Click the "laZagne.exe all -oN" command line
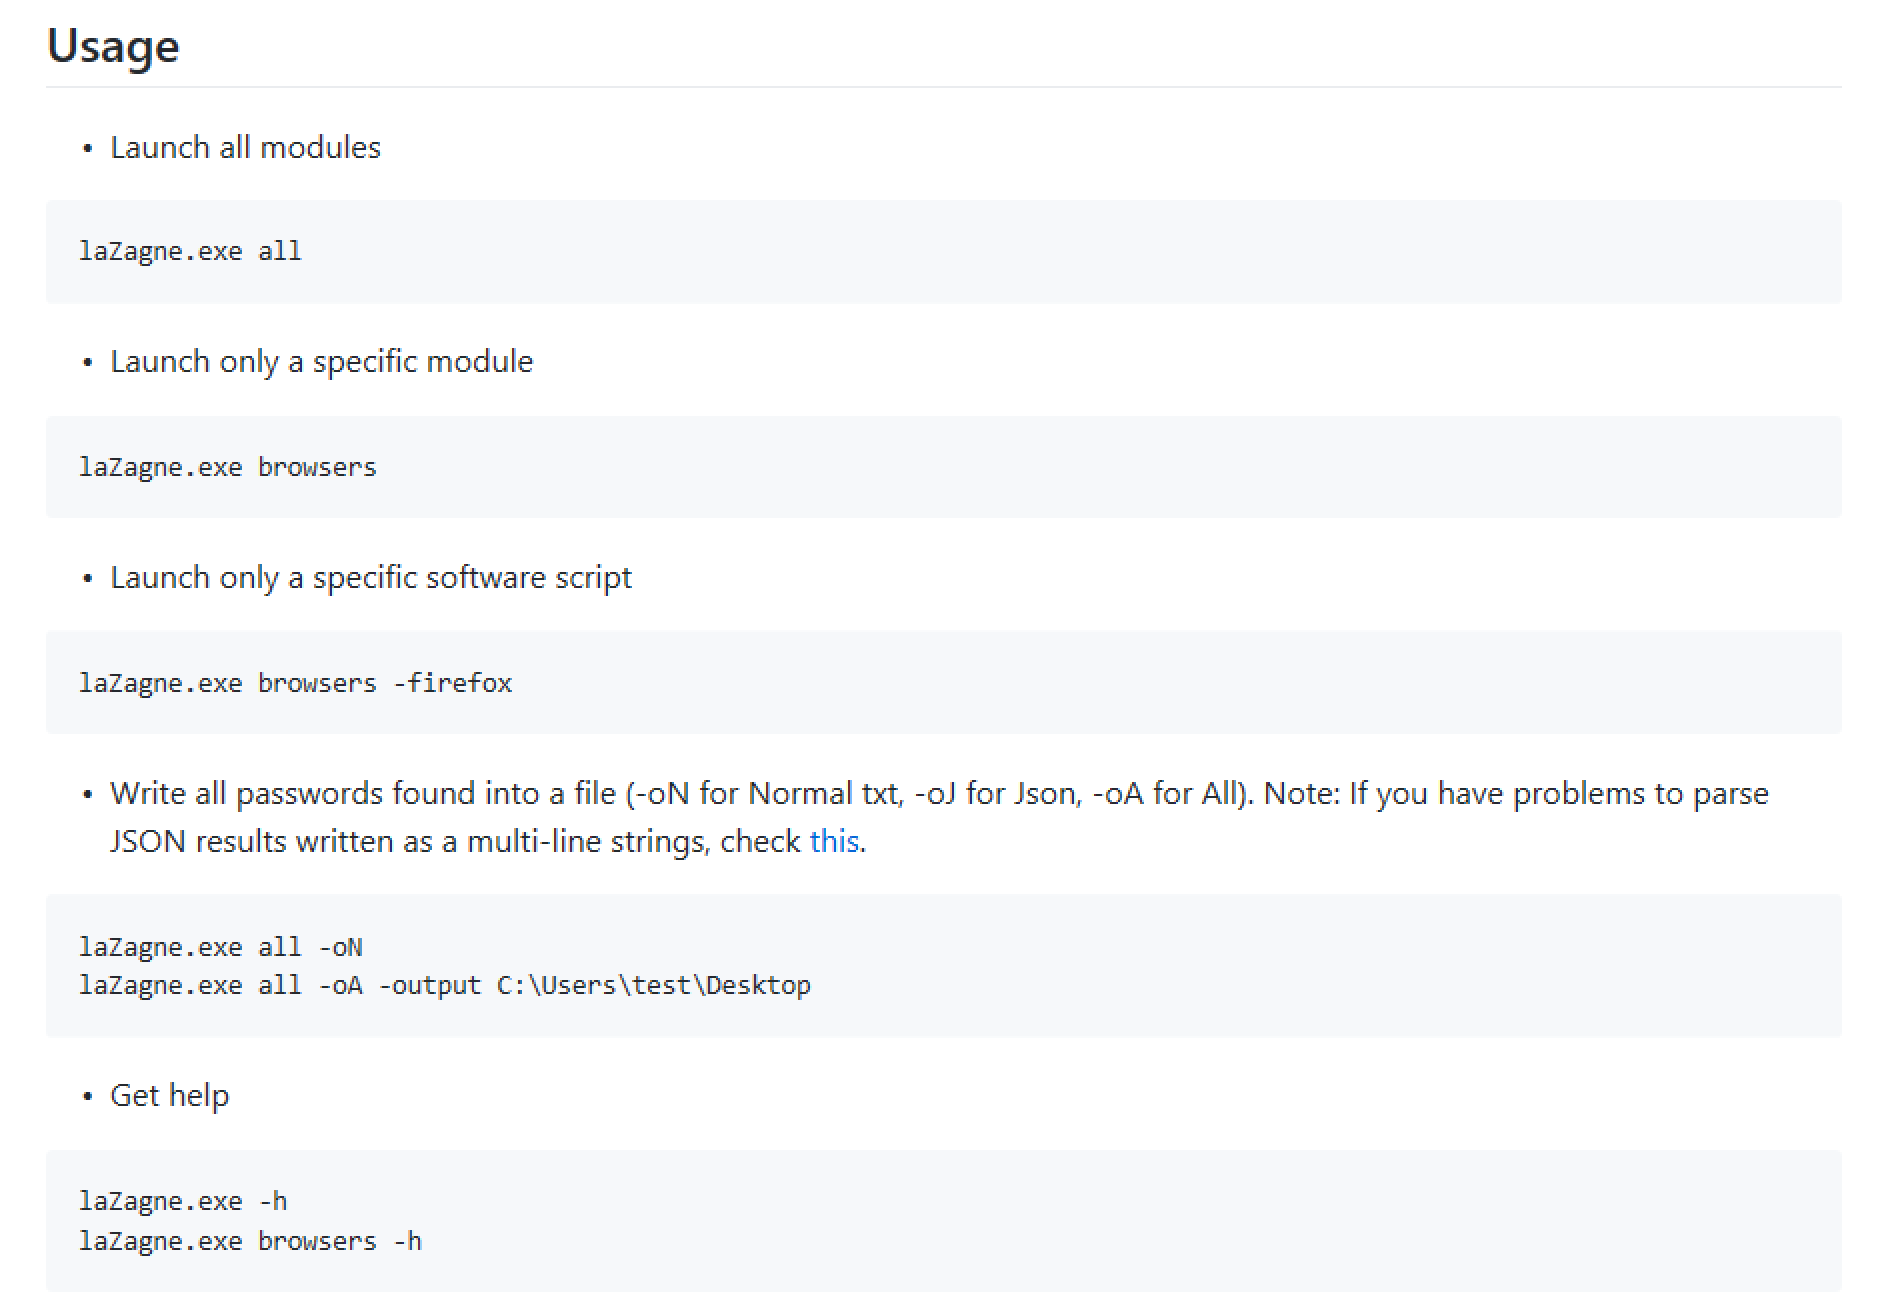The image size is (1896, 1310). click(221, 947)
